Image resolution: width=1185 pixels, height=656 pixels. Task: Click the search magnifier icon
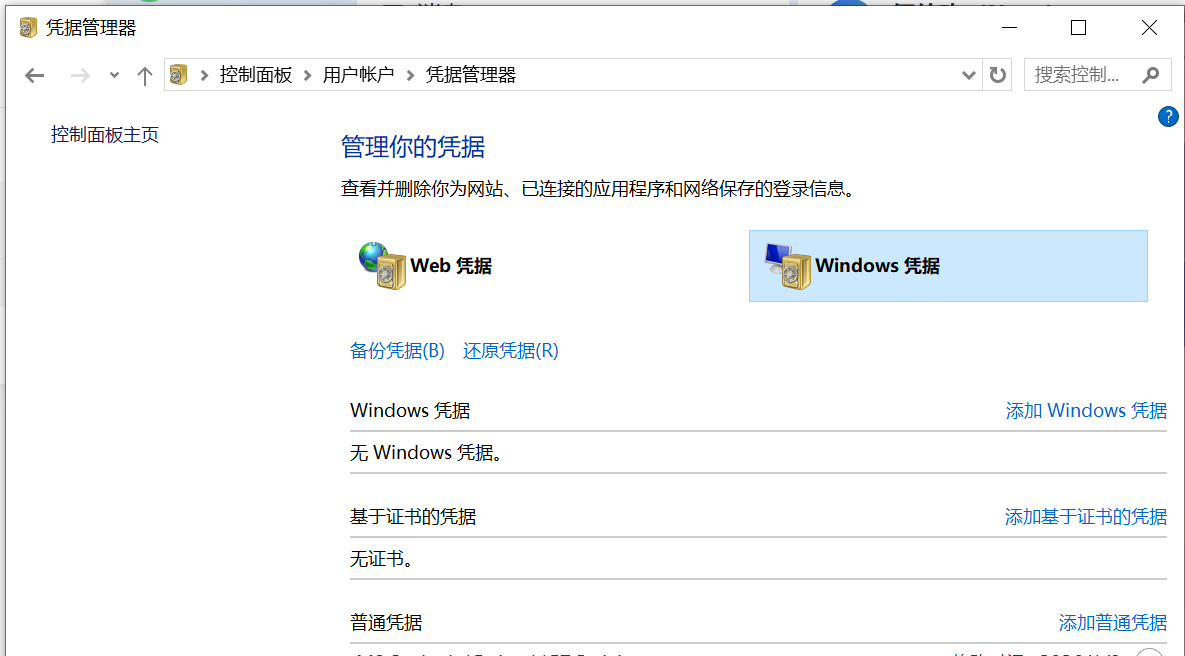pyautogui.click(x=1151, y=75)
